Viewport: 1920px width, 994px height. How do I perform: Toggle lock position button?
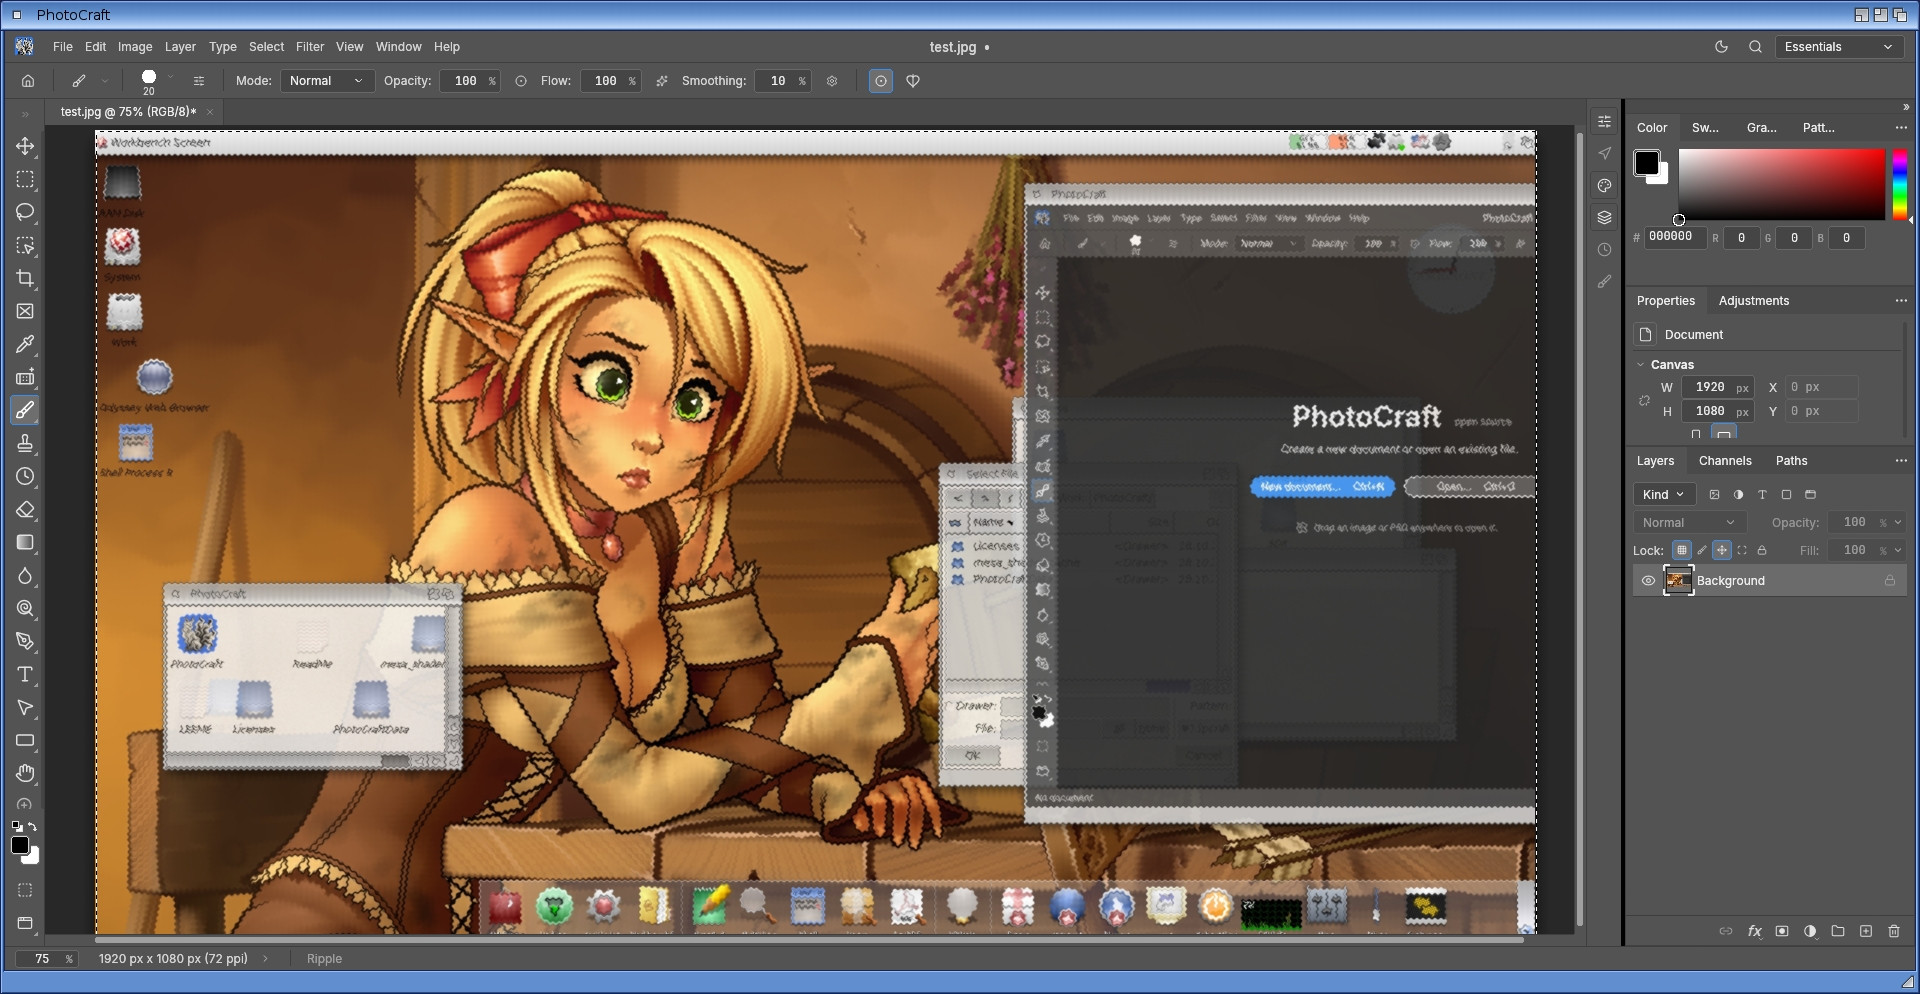click(x=1722, y=550)
